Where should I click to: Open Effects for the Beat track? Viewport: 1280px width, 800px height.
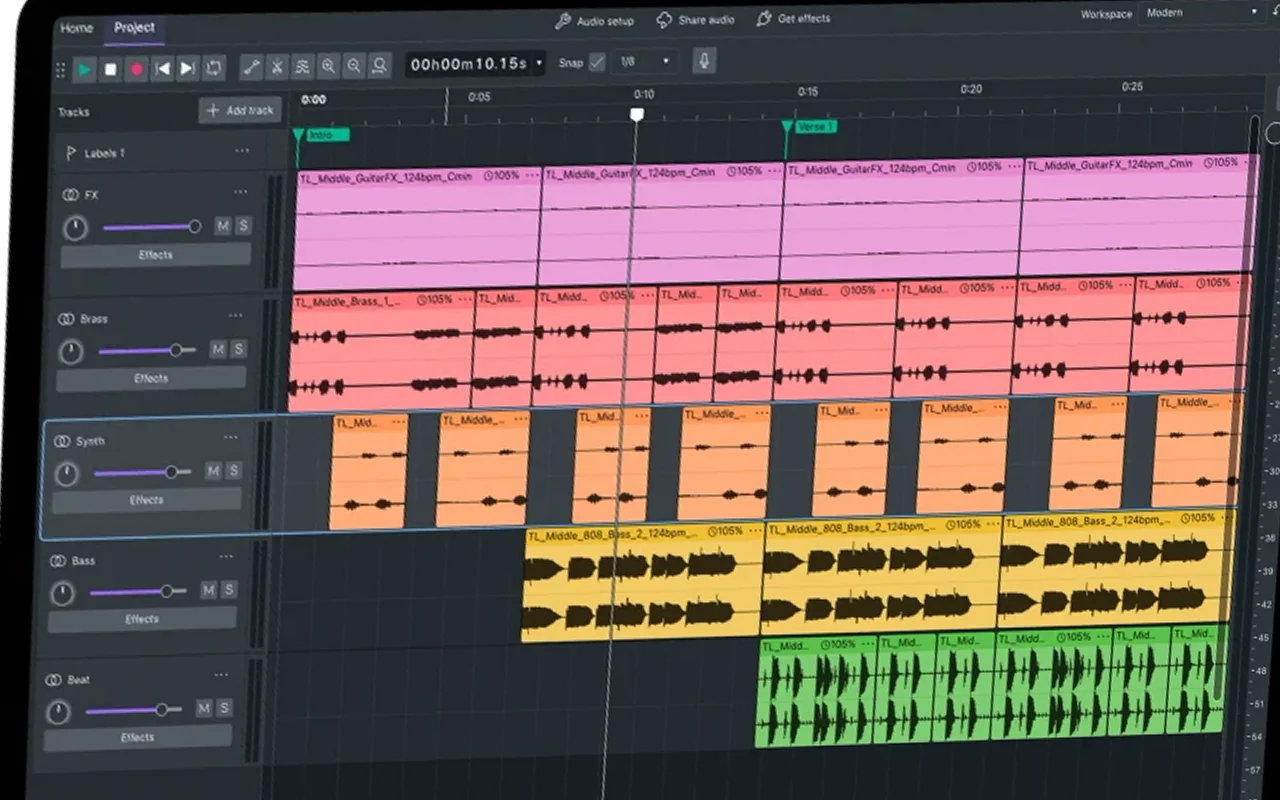(137, 738)
